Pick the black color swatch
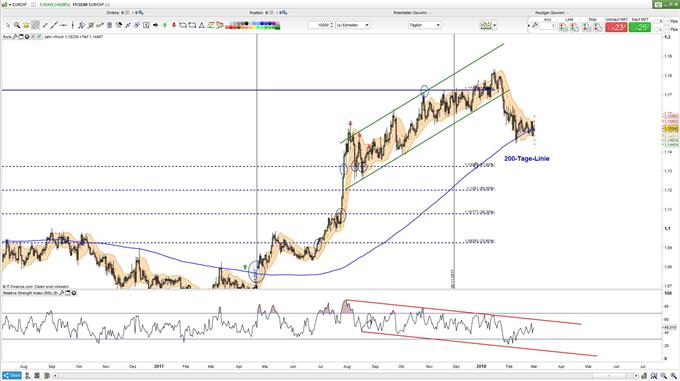 click(246, 23)
